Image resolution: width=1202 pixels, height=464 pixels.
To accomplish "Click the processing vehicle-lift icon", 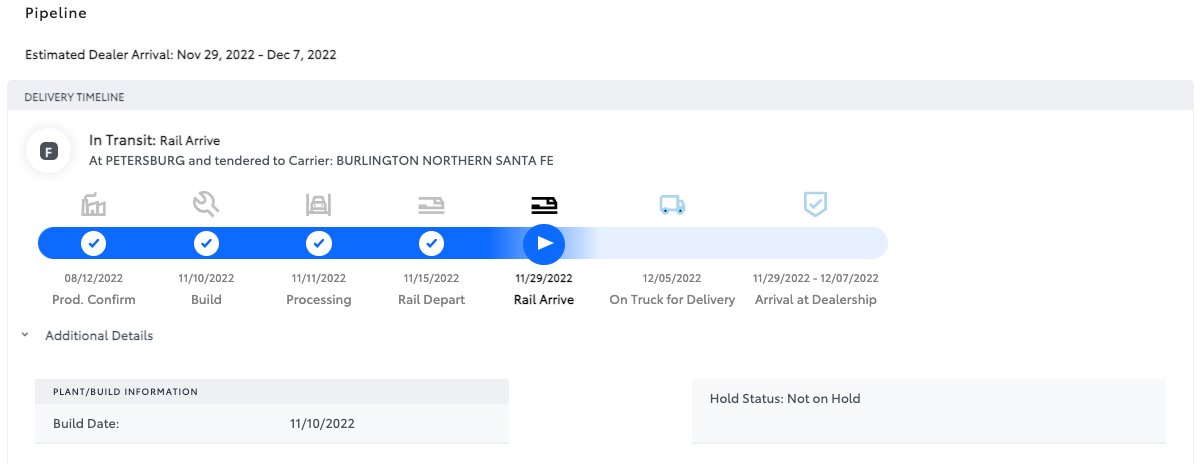I will tap(318, 205).
